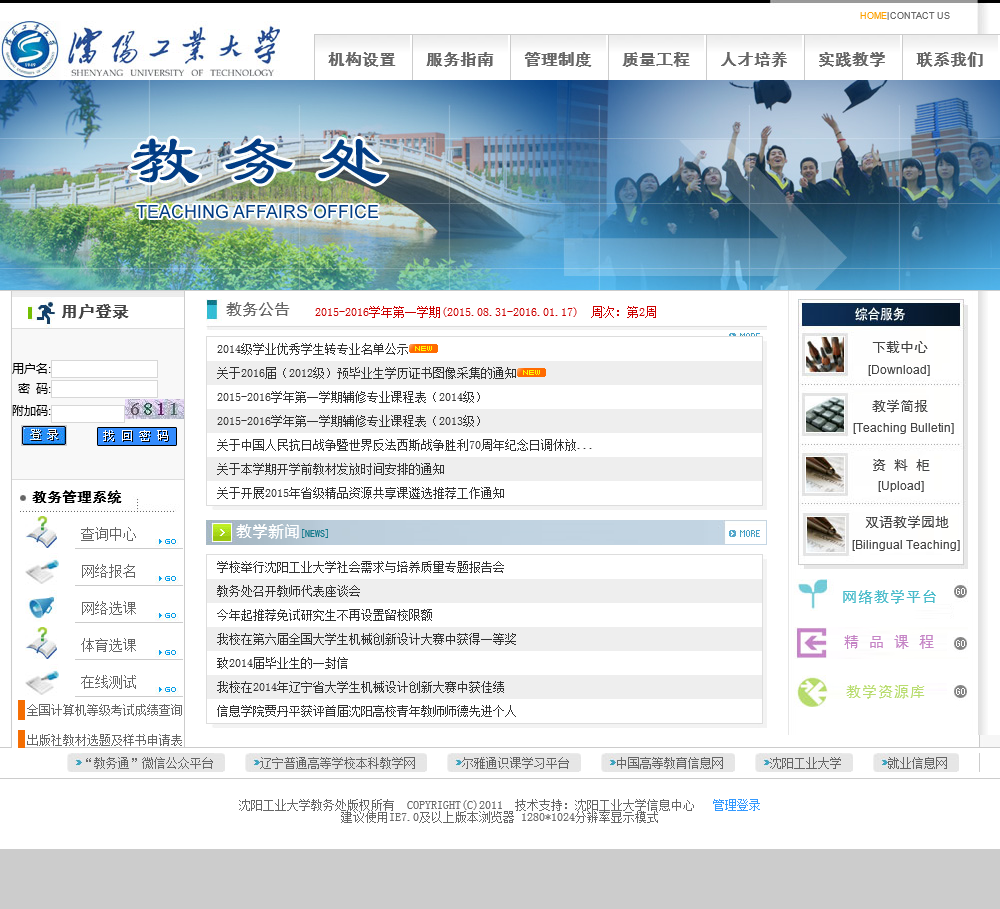The height and width of the screenshot is (909, 1000).
Task: Open the 管理登录 link in footer
Action: point(736,805)
